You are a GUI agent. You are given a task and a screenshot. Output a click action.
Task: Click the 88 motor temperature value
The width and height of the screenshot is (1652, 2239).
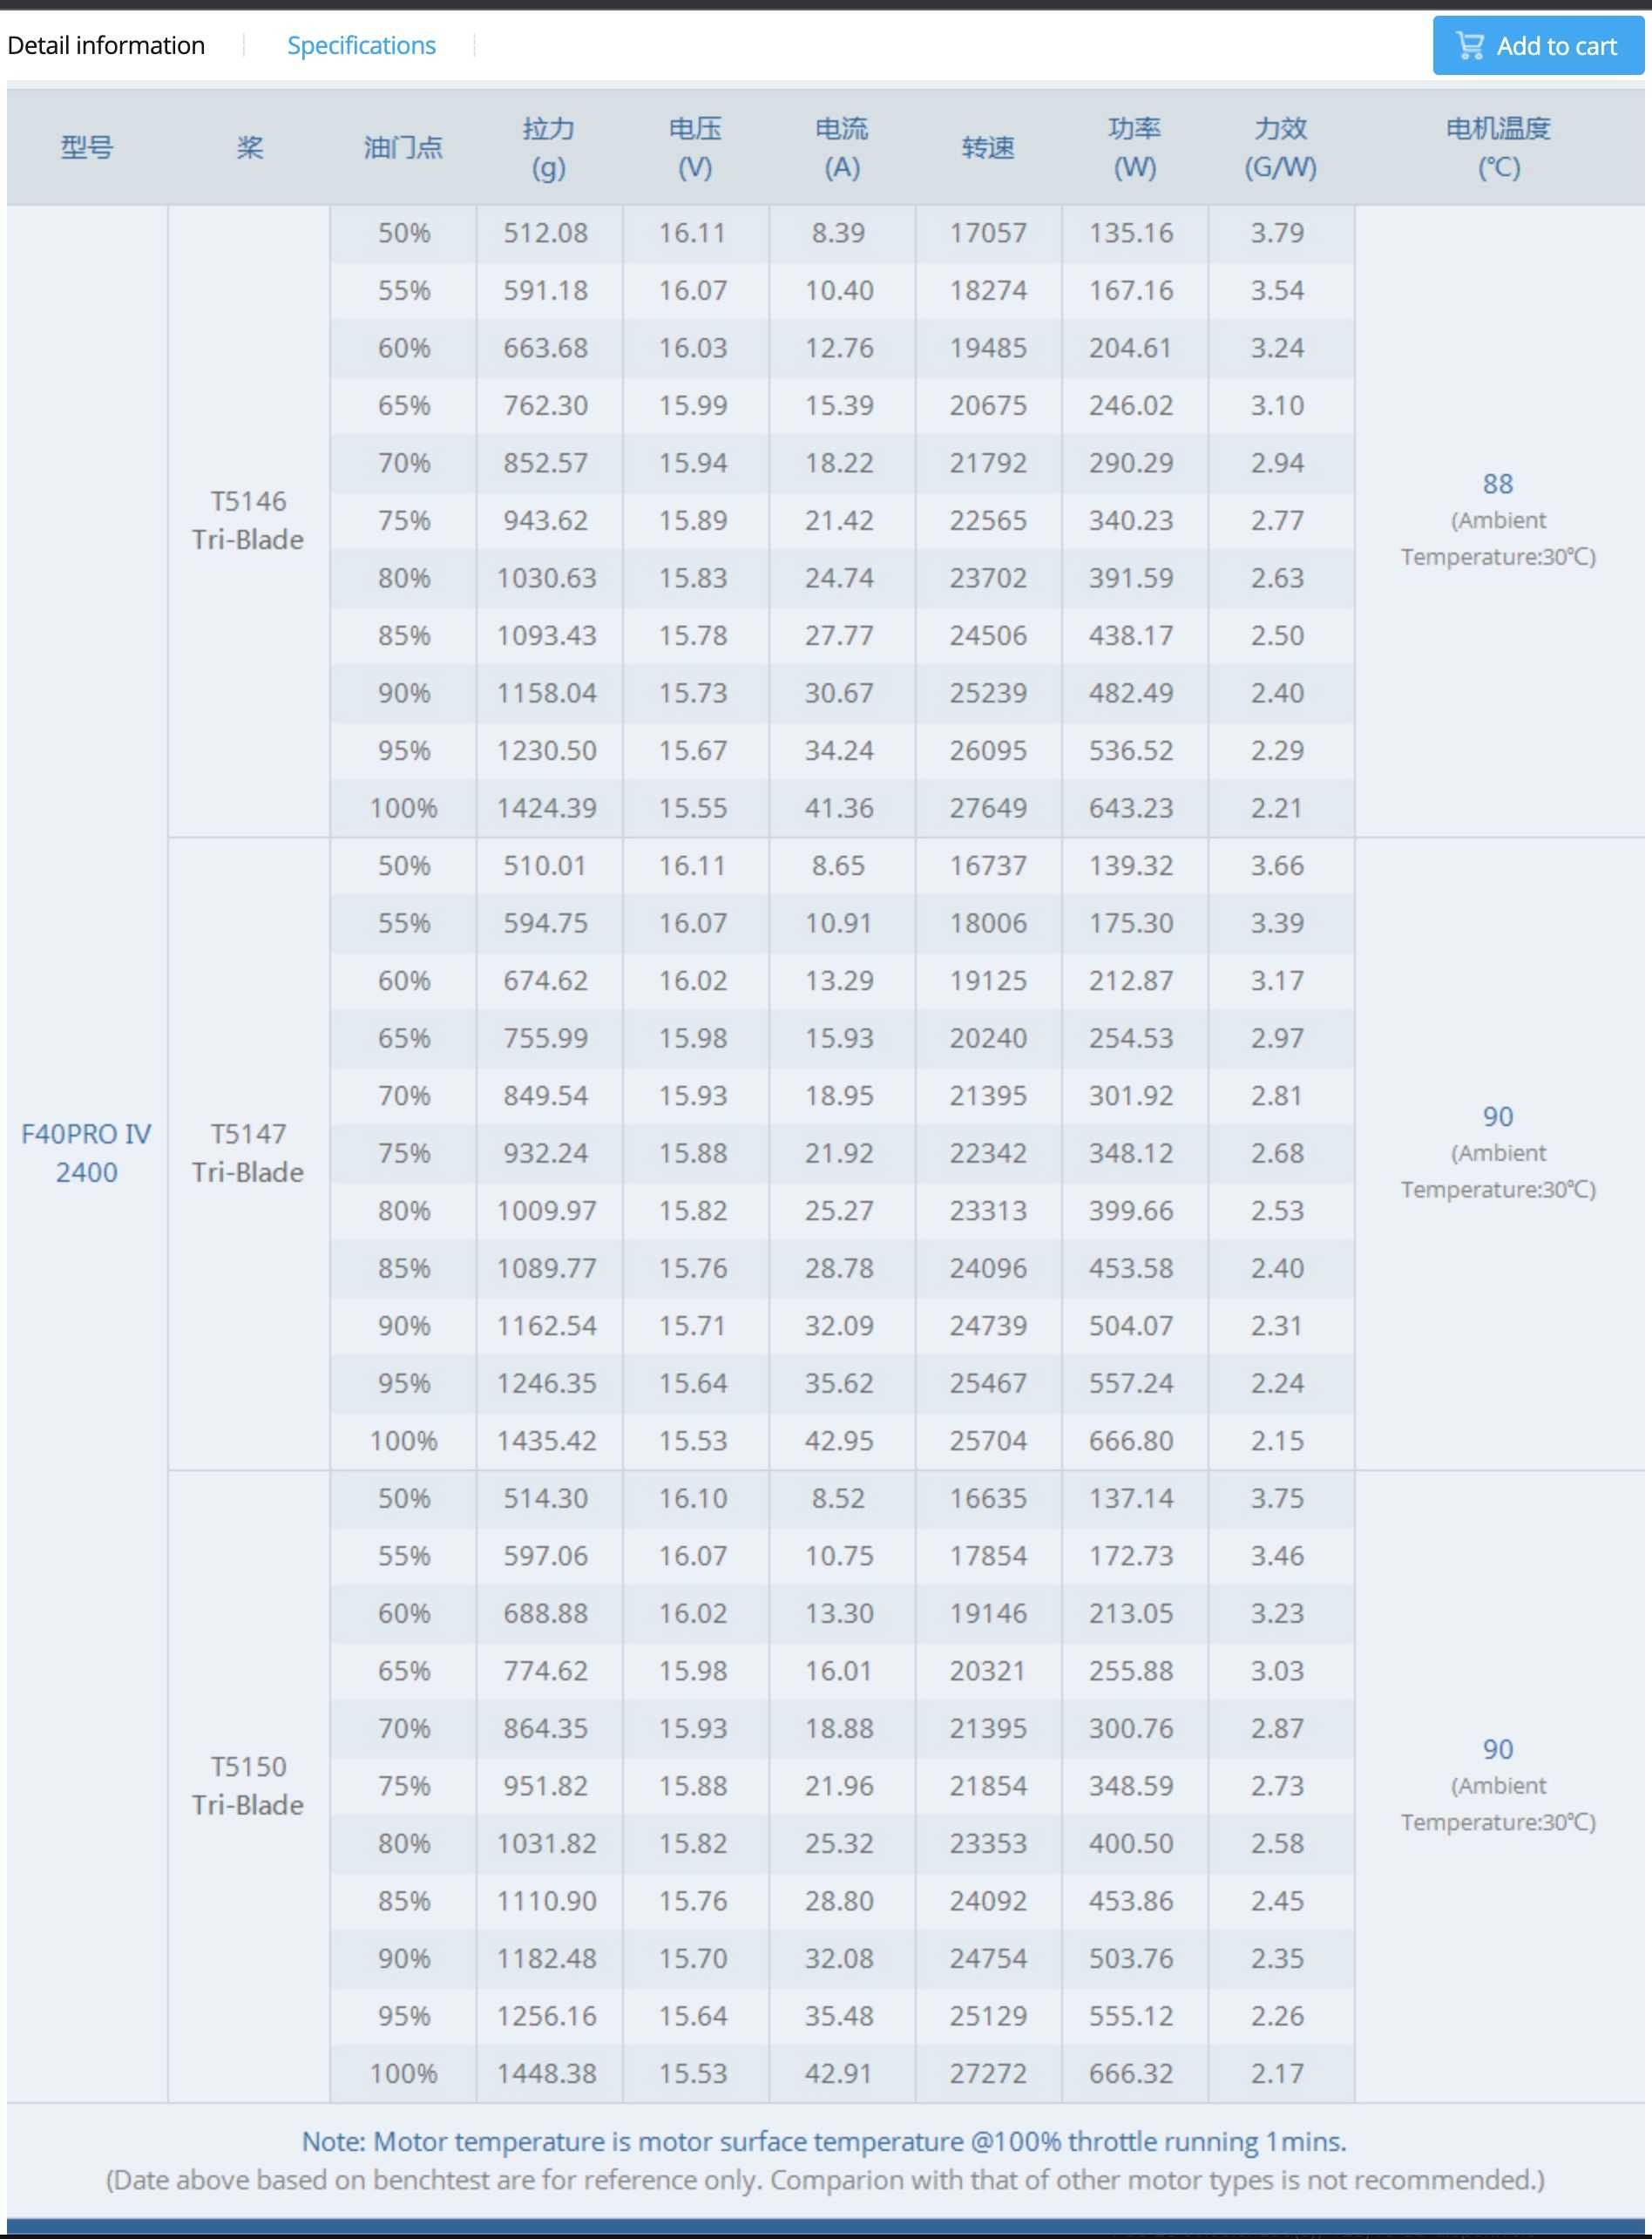coord(1498,484)
